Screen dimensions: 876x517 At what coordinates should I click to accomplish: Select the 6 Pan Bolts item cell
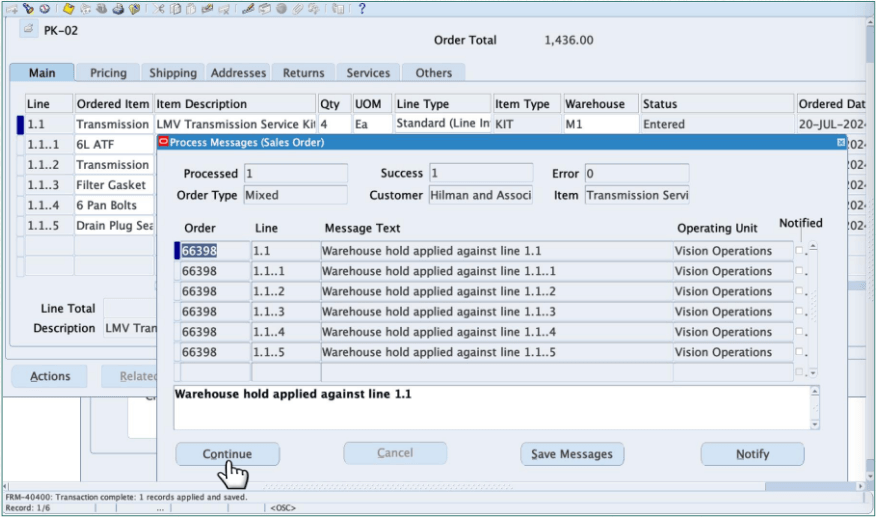(x=114, y=205)
